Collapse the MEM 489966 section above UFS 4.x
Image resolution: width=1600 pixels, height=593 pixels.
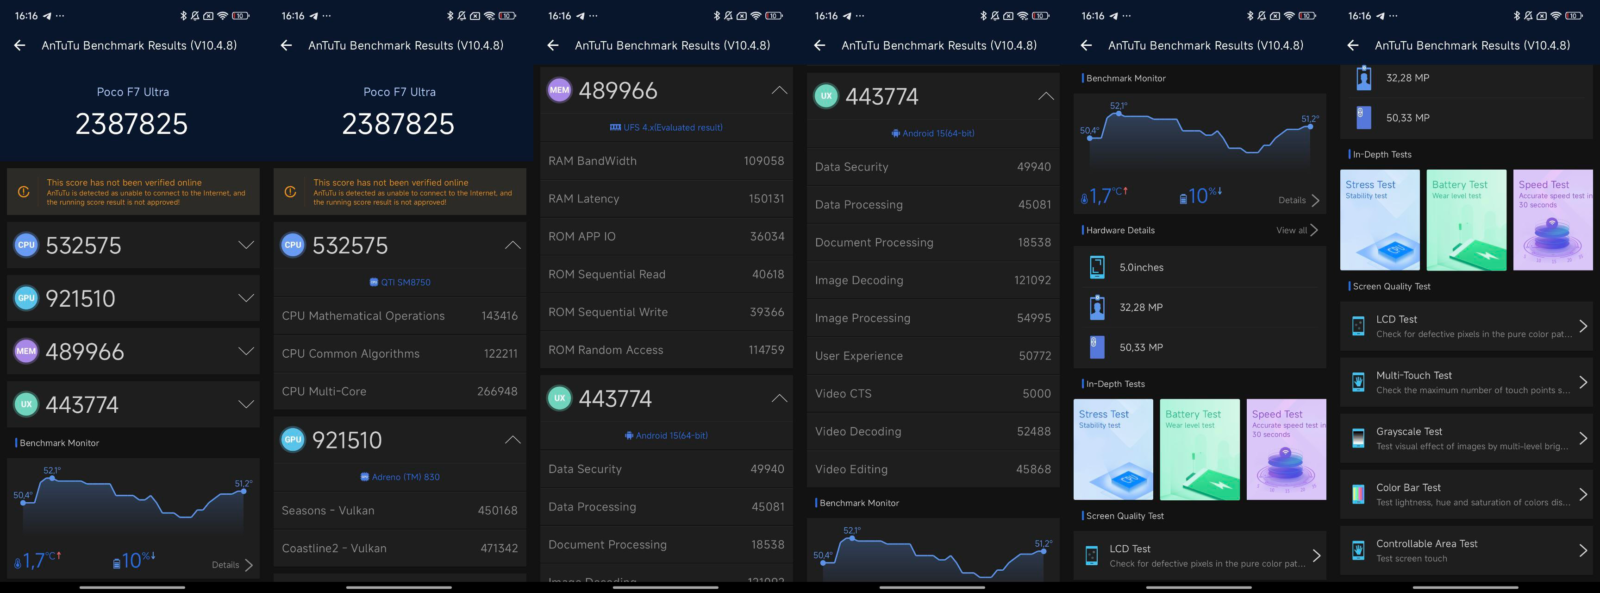pos(779,90)
